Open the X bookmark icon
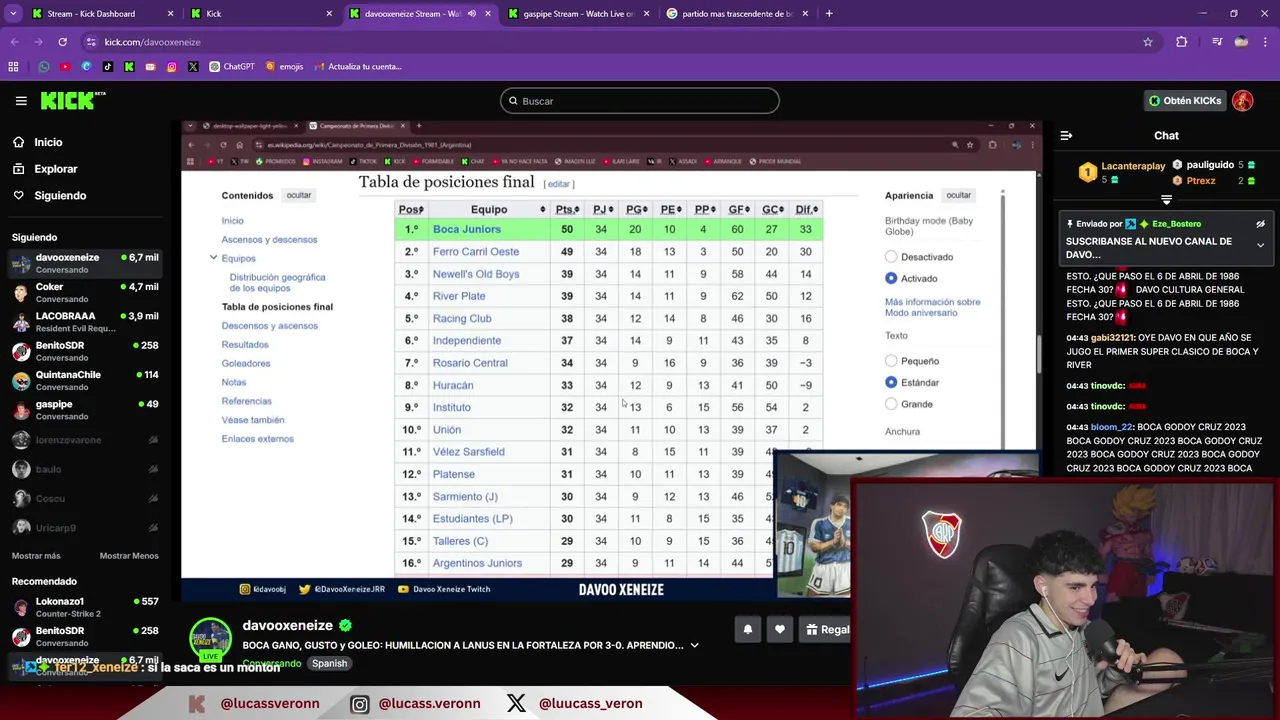This screenshot has height=720, width=1280. (x=193, y=67)
